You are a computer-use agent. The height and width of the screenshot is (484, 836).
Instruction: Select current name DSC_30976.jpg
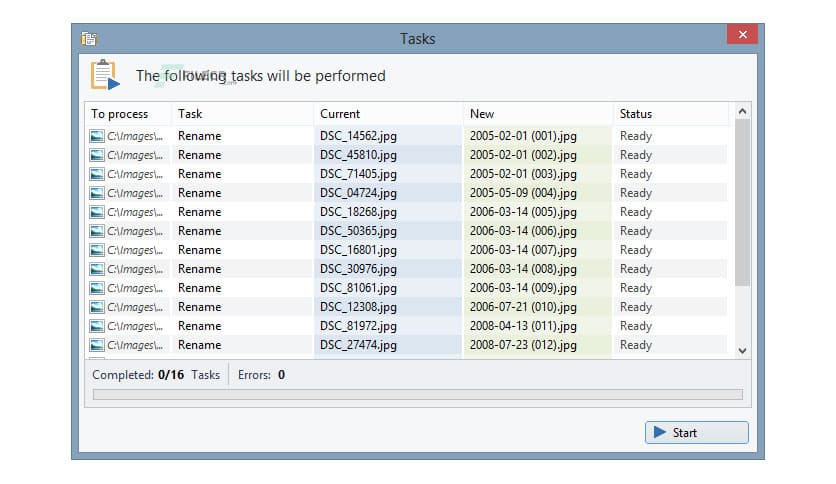358,269
